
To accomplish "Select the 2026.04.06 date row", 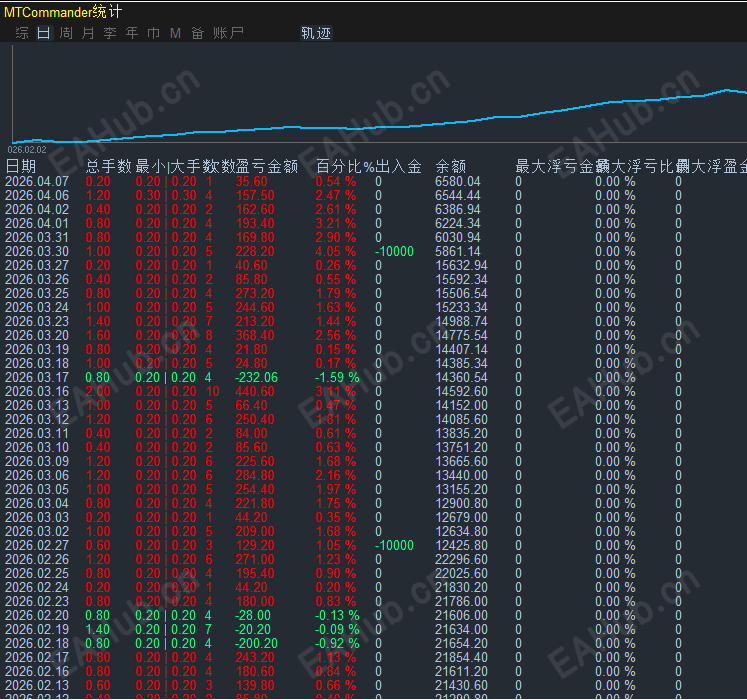I will pos(37,195).
